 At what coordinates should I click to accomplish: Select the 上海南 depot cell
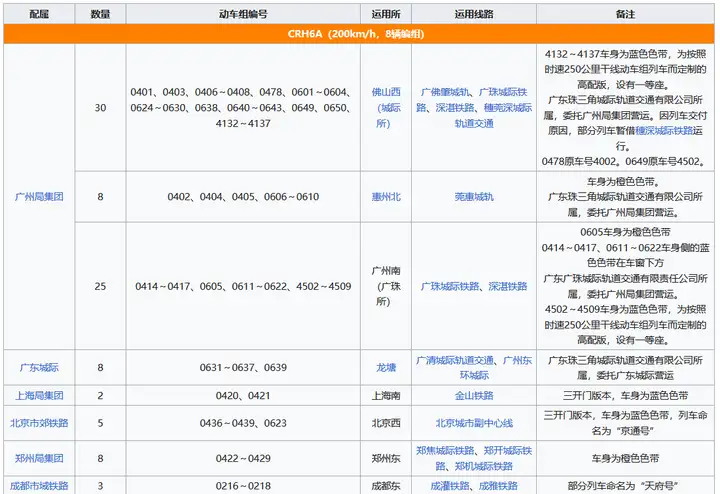coord(386,395)
